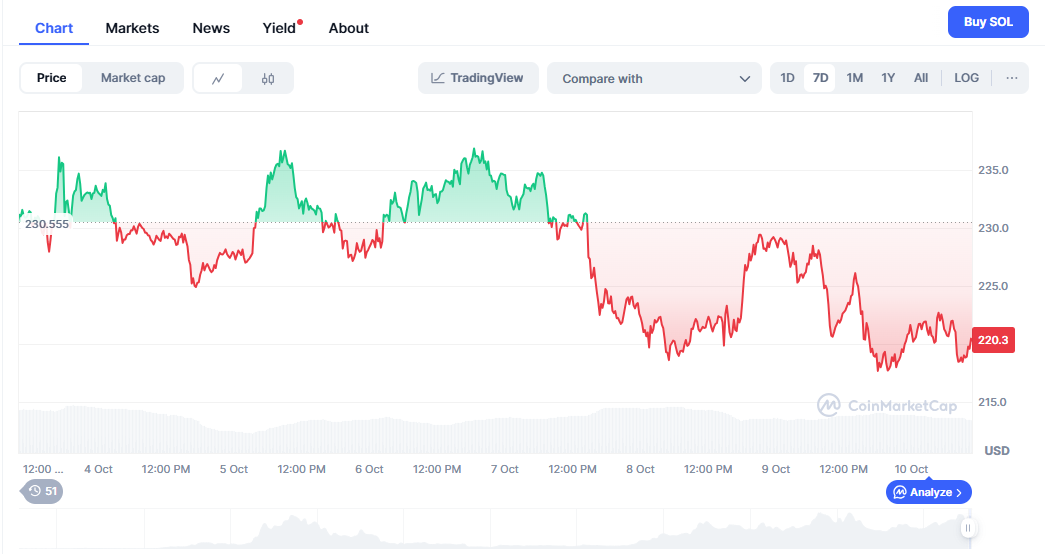1045x554 pixels.
Task: Open TradingView chart mode
Action: click(478, 78)
